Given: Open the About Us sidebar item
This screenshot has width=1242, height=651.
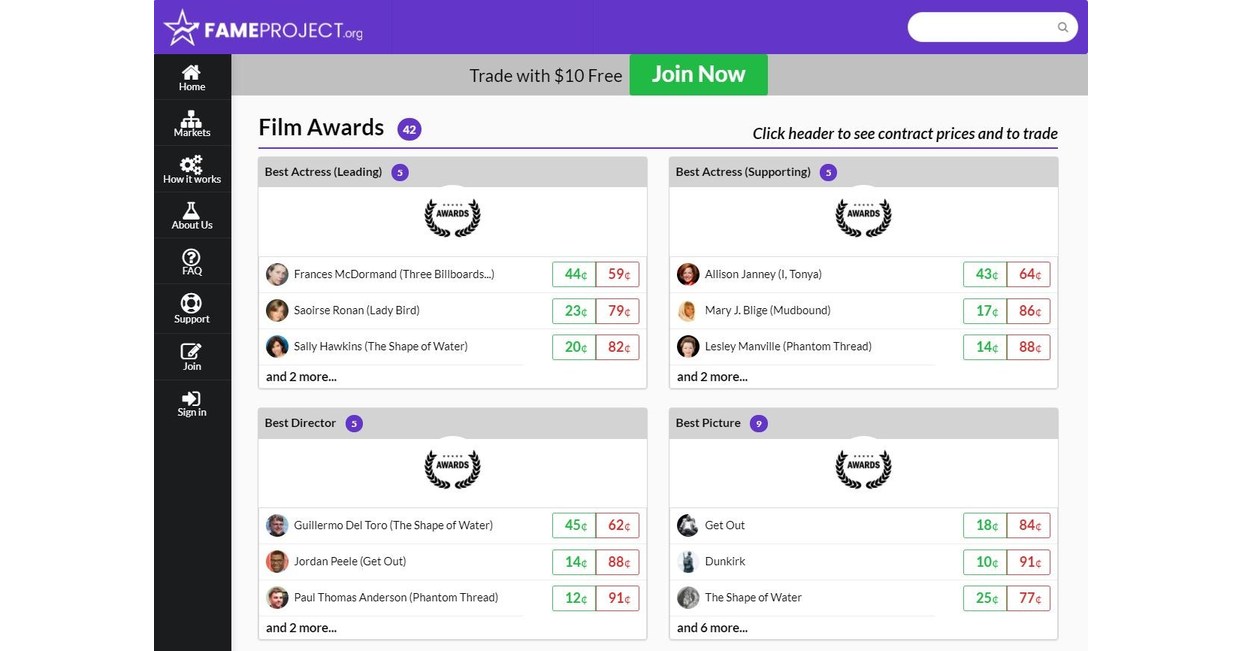Looking at the screenshot, I should tap(192, 216).
